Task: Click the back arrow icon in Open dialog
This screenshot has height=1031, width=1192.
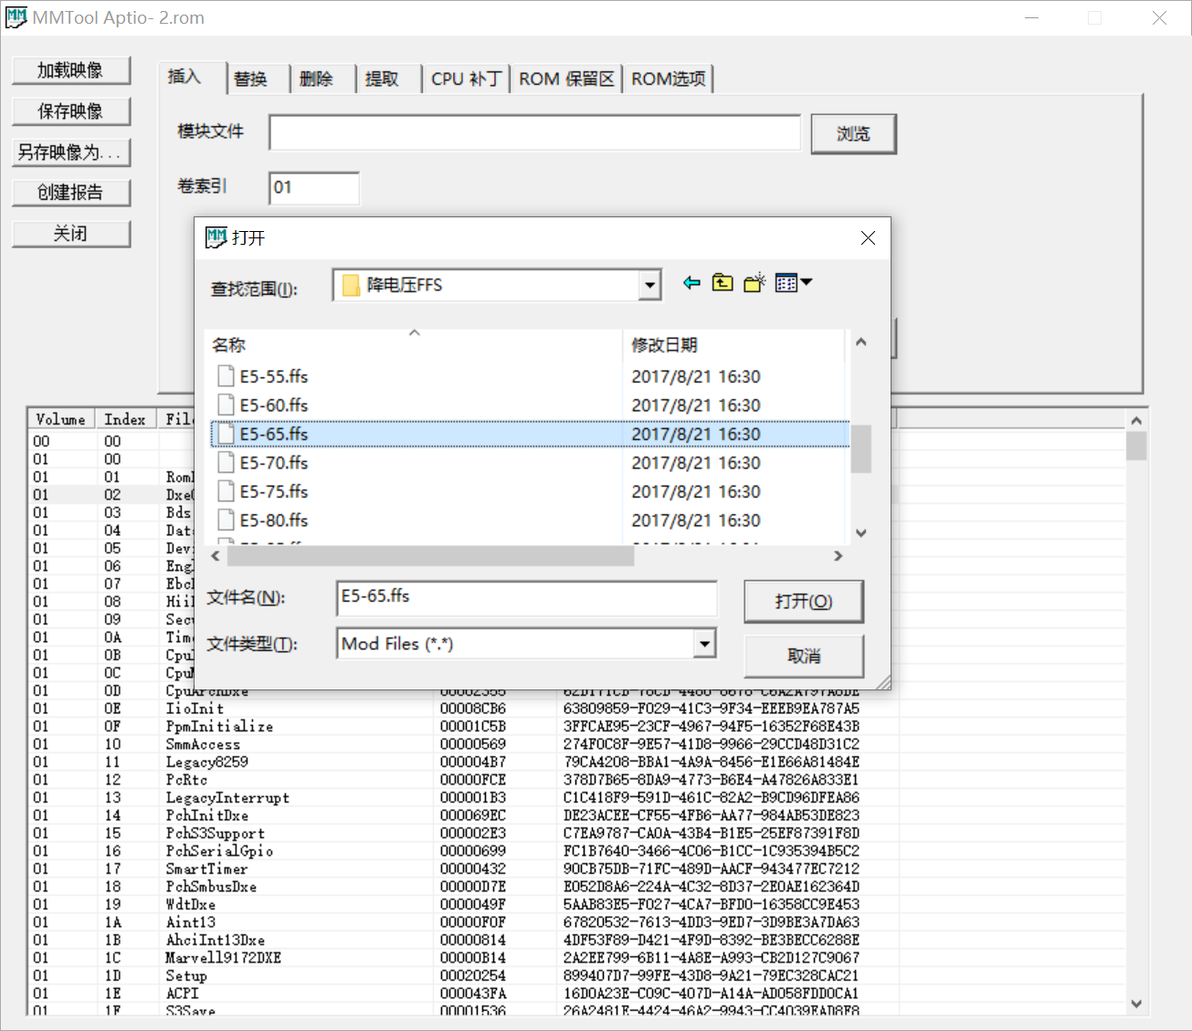Action: click(691, 284)
